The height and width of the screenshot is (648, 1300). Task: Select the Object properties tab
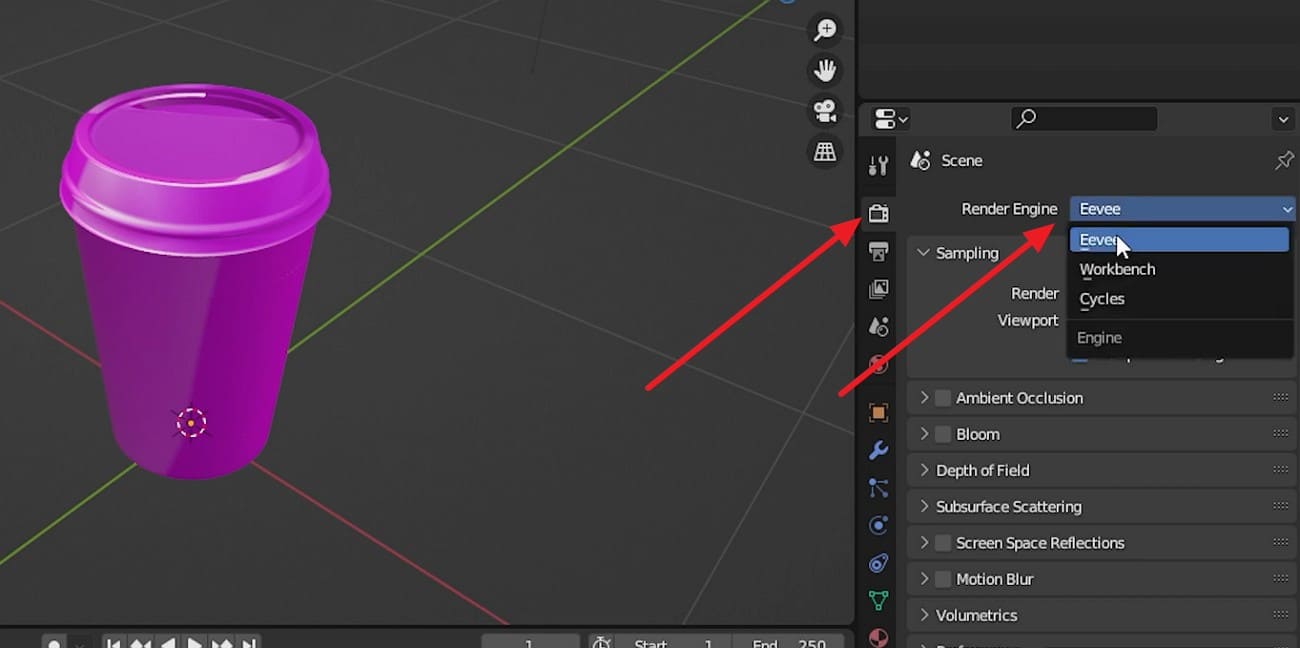tap(878, 413)
